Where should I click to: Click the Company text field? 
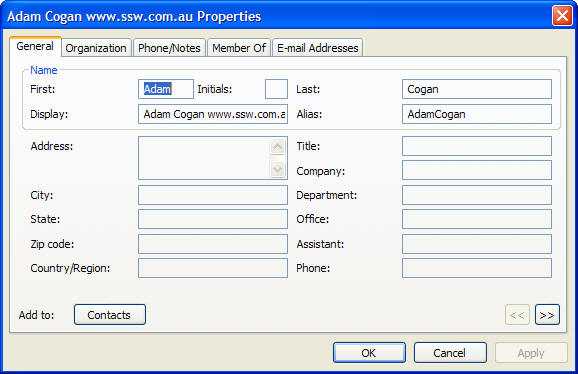(x=477, y=170)
